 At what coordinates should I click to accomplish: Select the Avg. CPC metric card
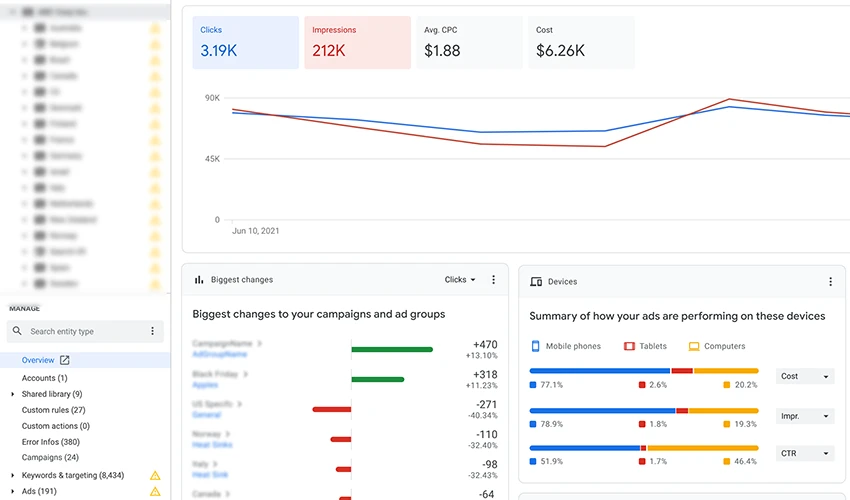[x=469, y=42]
